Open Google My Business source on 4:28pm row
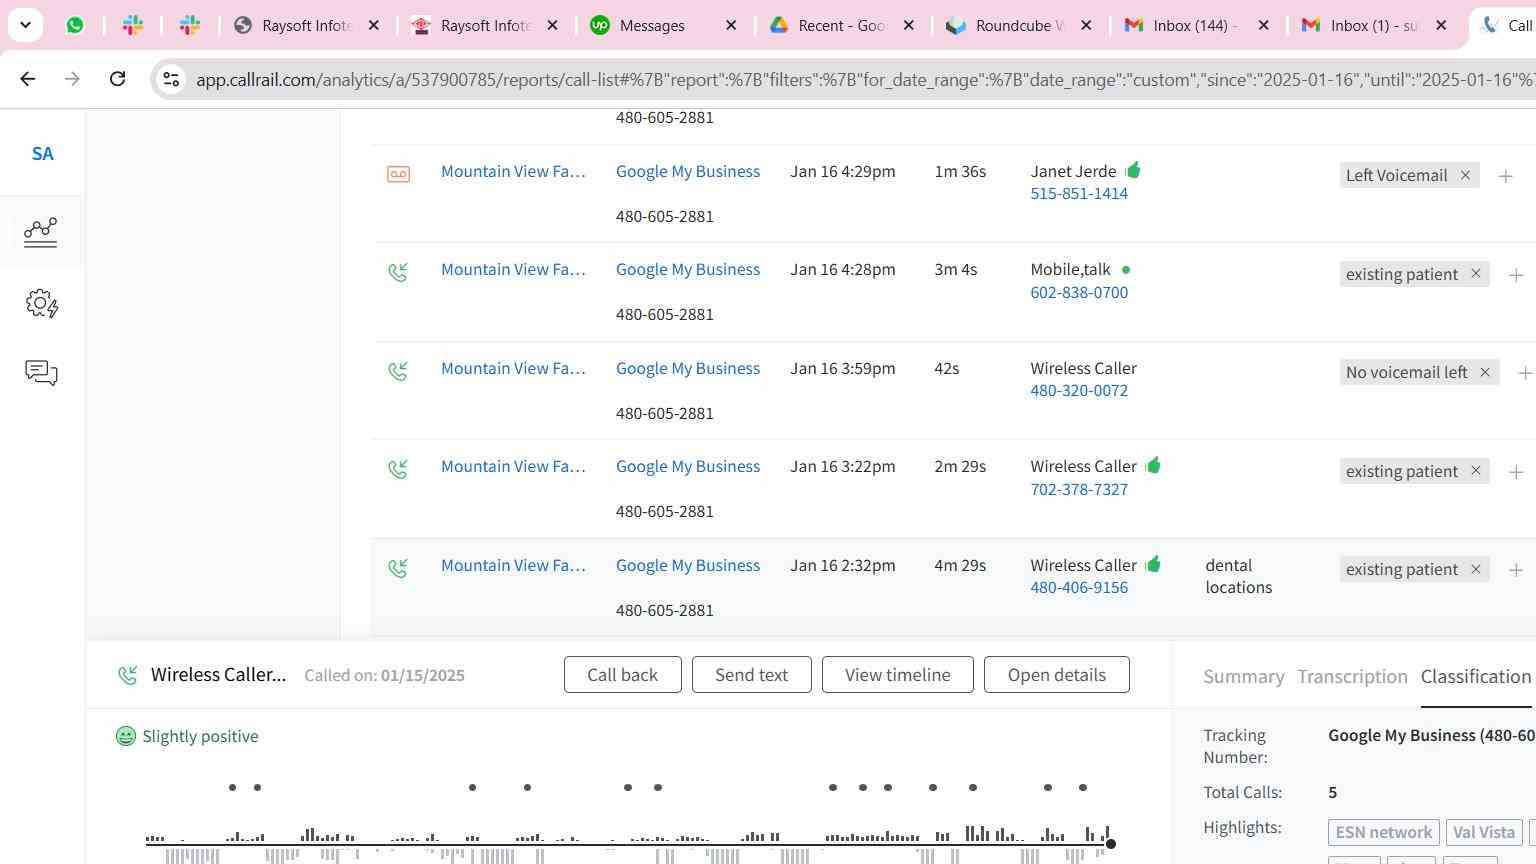The image size is (1536, 864). point(688,269)
